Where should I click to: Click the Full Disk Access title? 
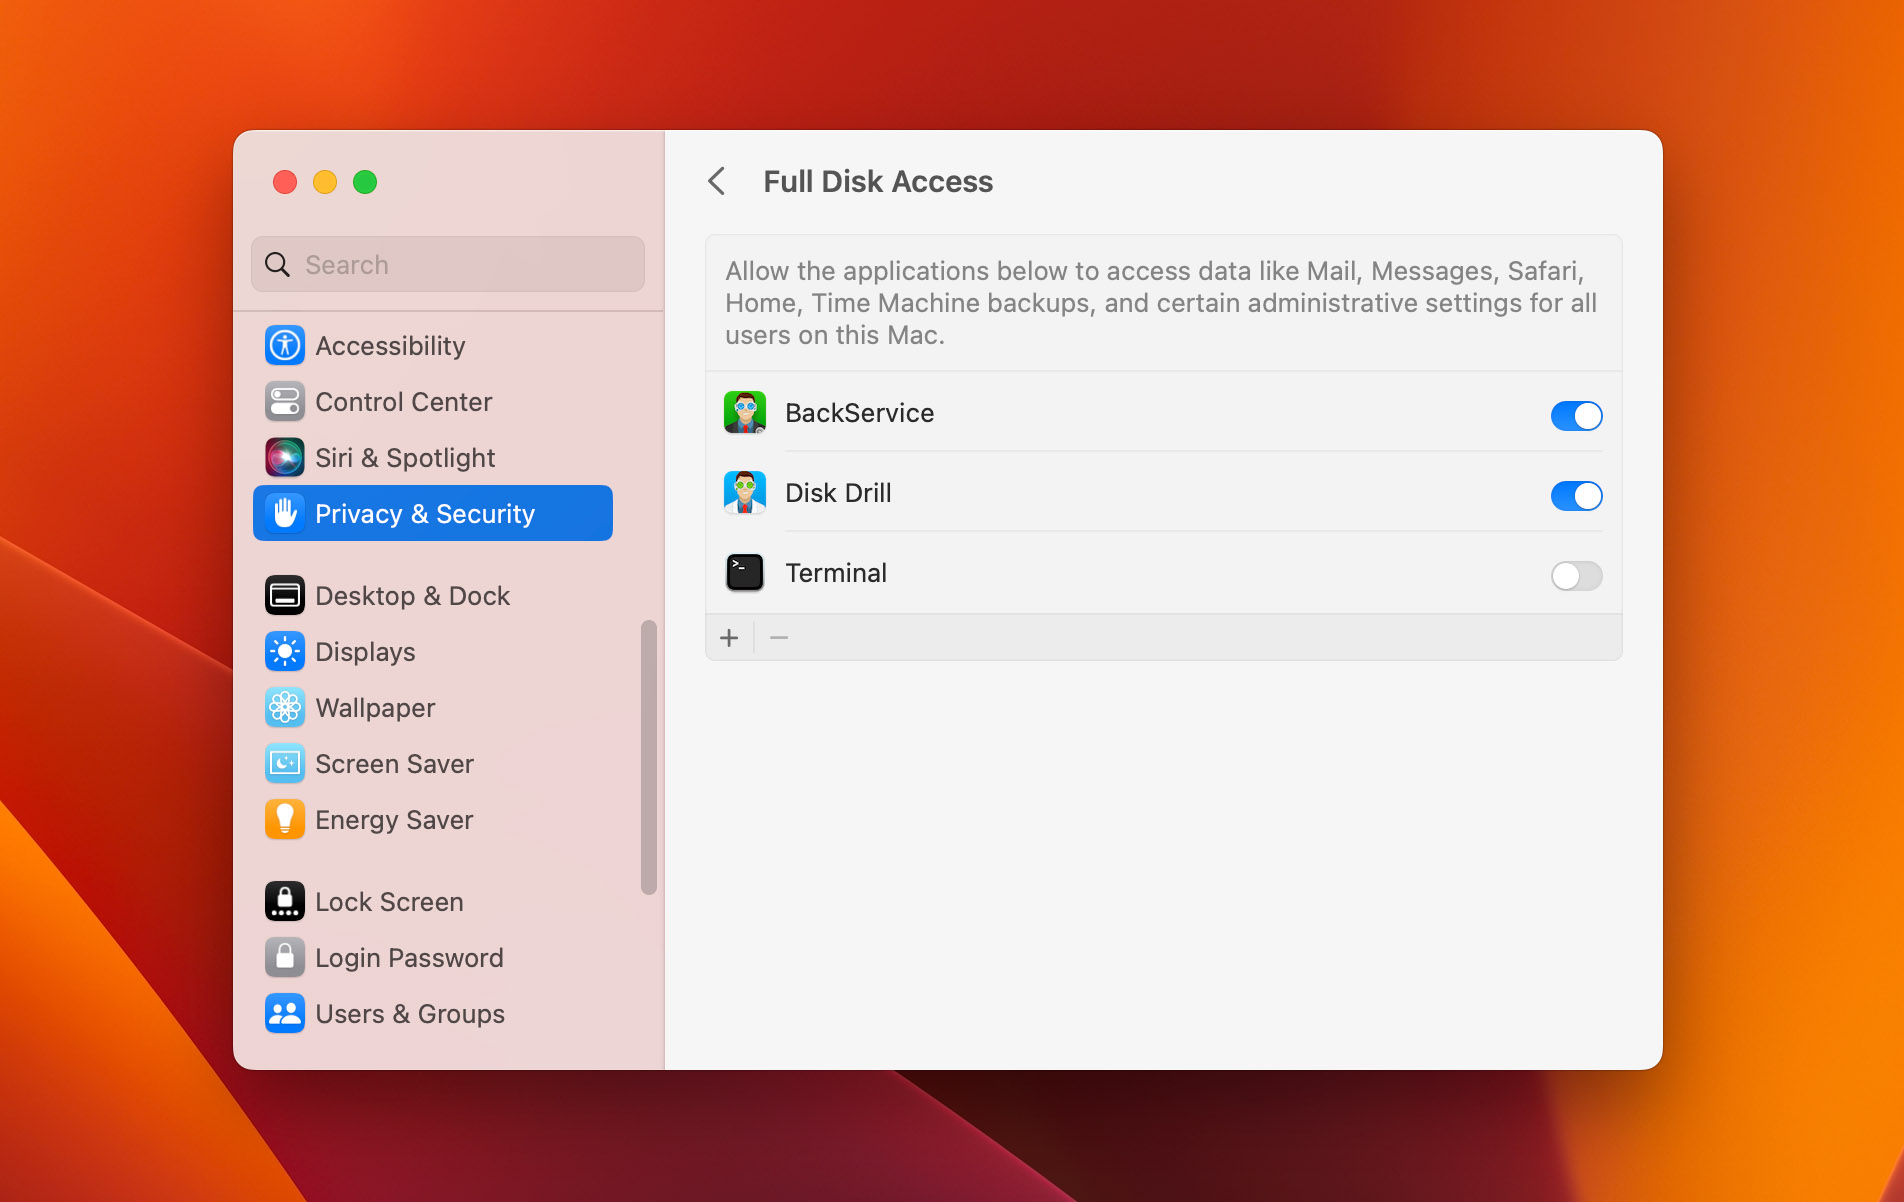pos(878,182)
